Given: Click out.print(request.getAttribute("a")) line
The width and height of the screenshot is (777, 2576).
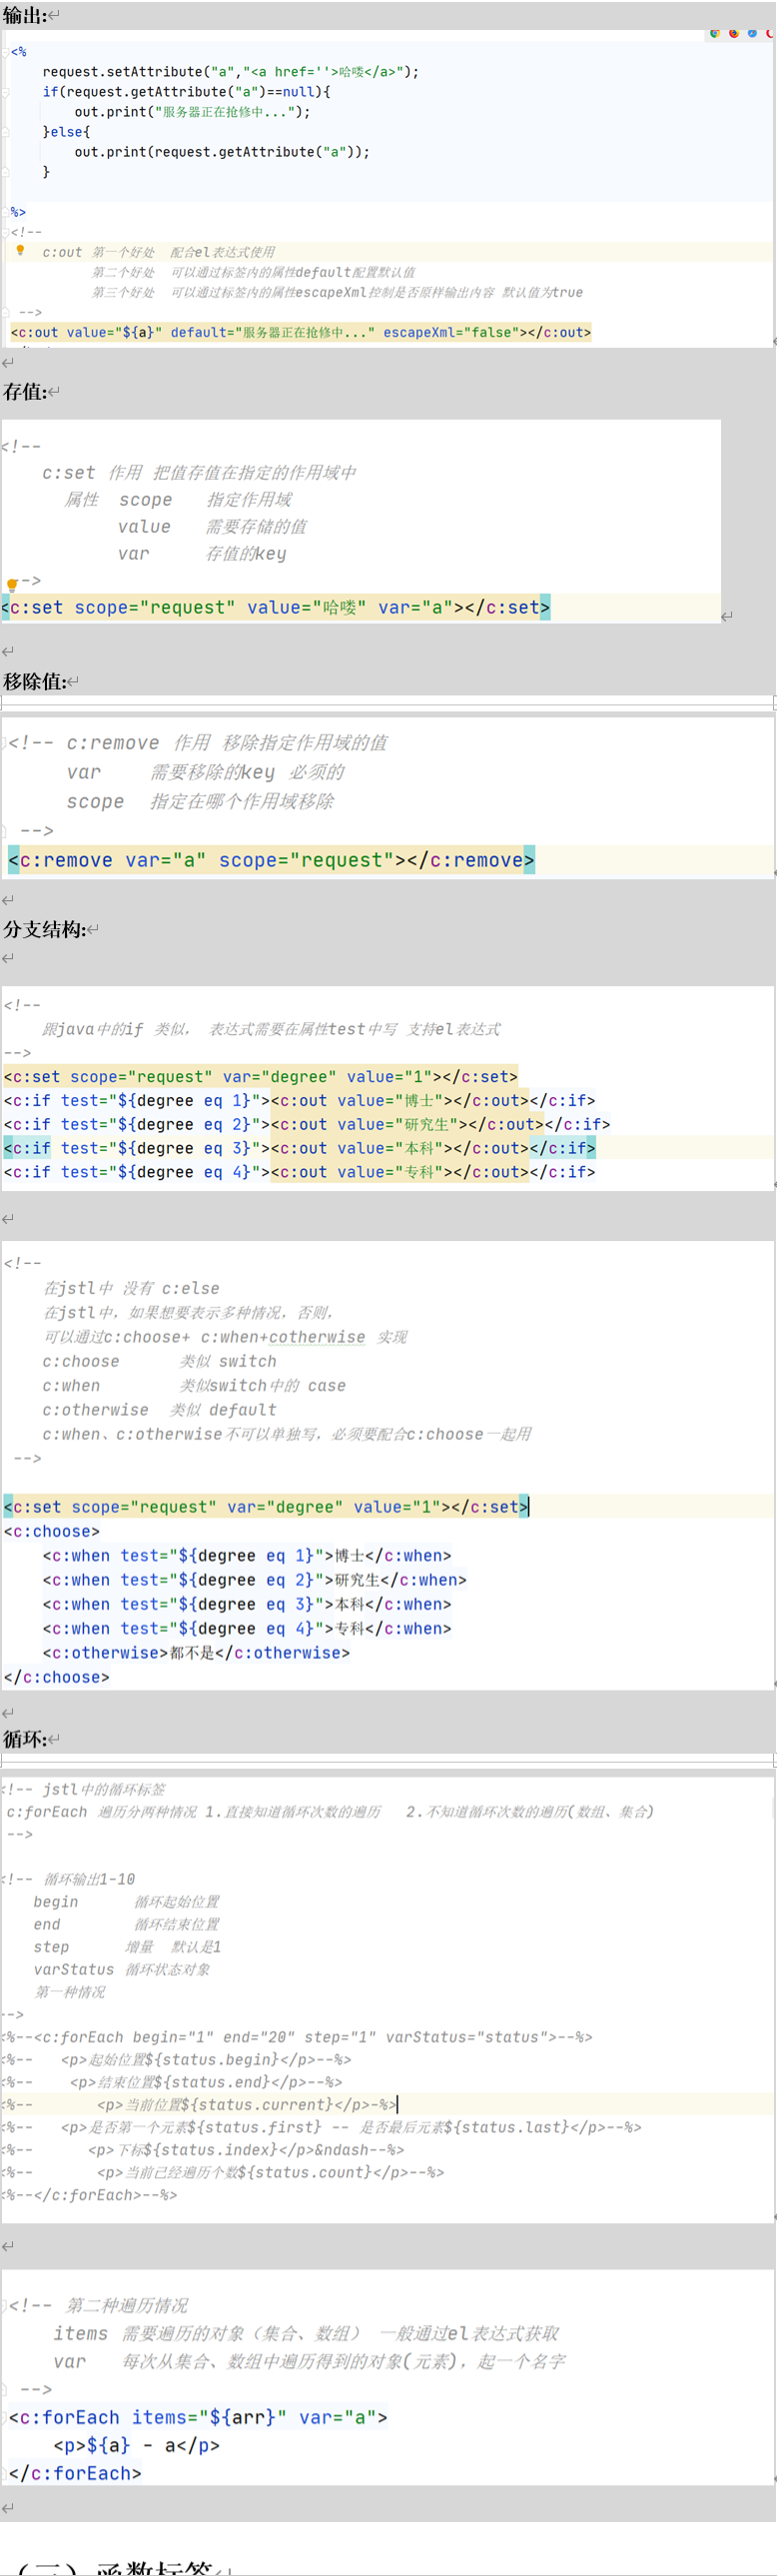Looking at the screenshot, I should (222, 152).
